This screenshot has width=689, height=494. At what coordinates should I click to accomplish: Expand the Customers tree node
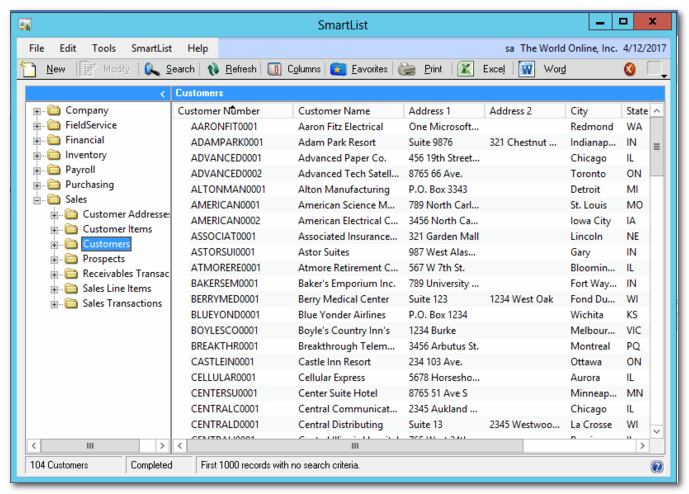54,245
